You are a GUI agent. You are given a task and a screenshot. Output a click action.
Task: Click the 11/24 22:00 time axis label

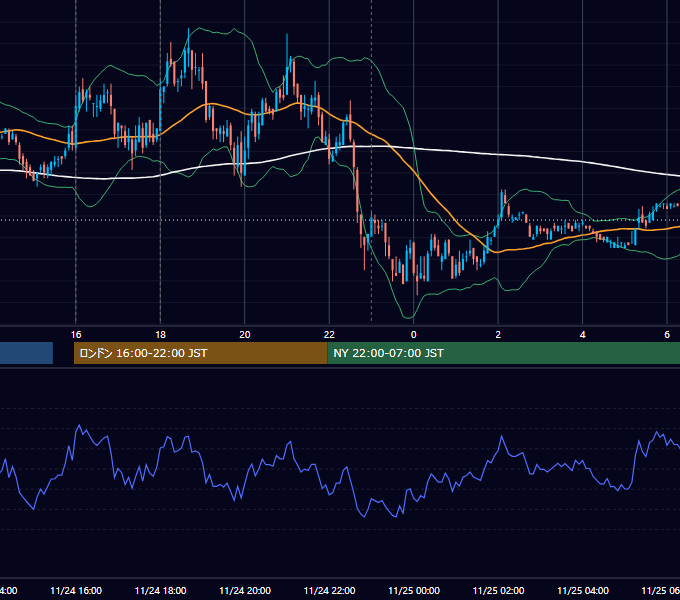pos(329,590)
